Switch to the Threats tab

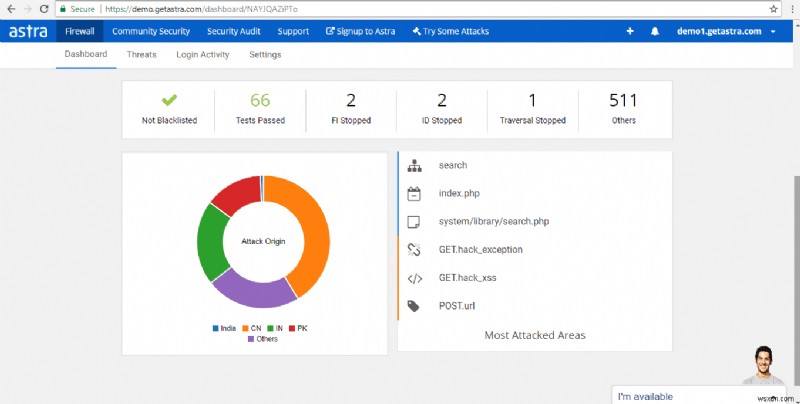(x=141, y=54)
